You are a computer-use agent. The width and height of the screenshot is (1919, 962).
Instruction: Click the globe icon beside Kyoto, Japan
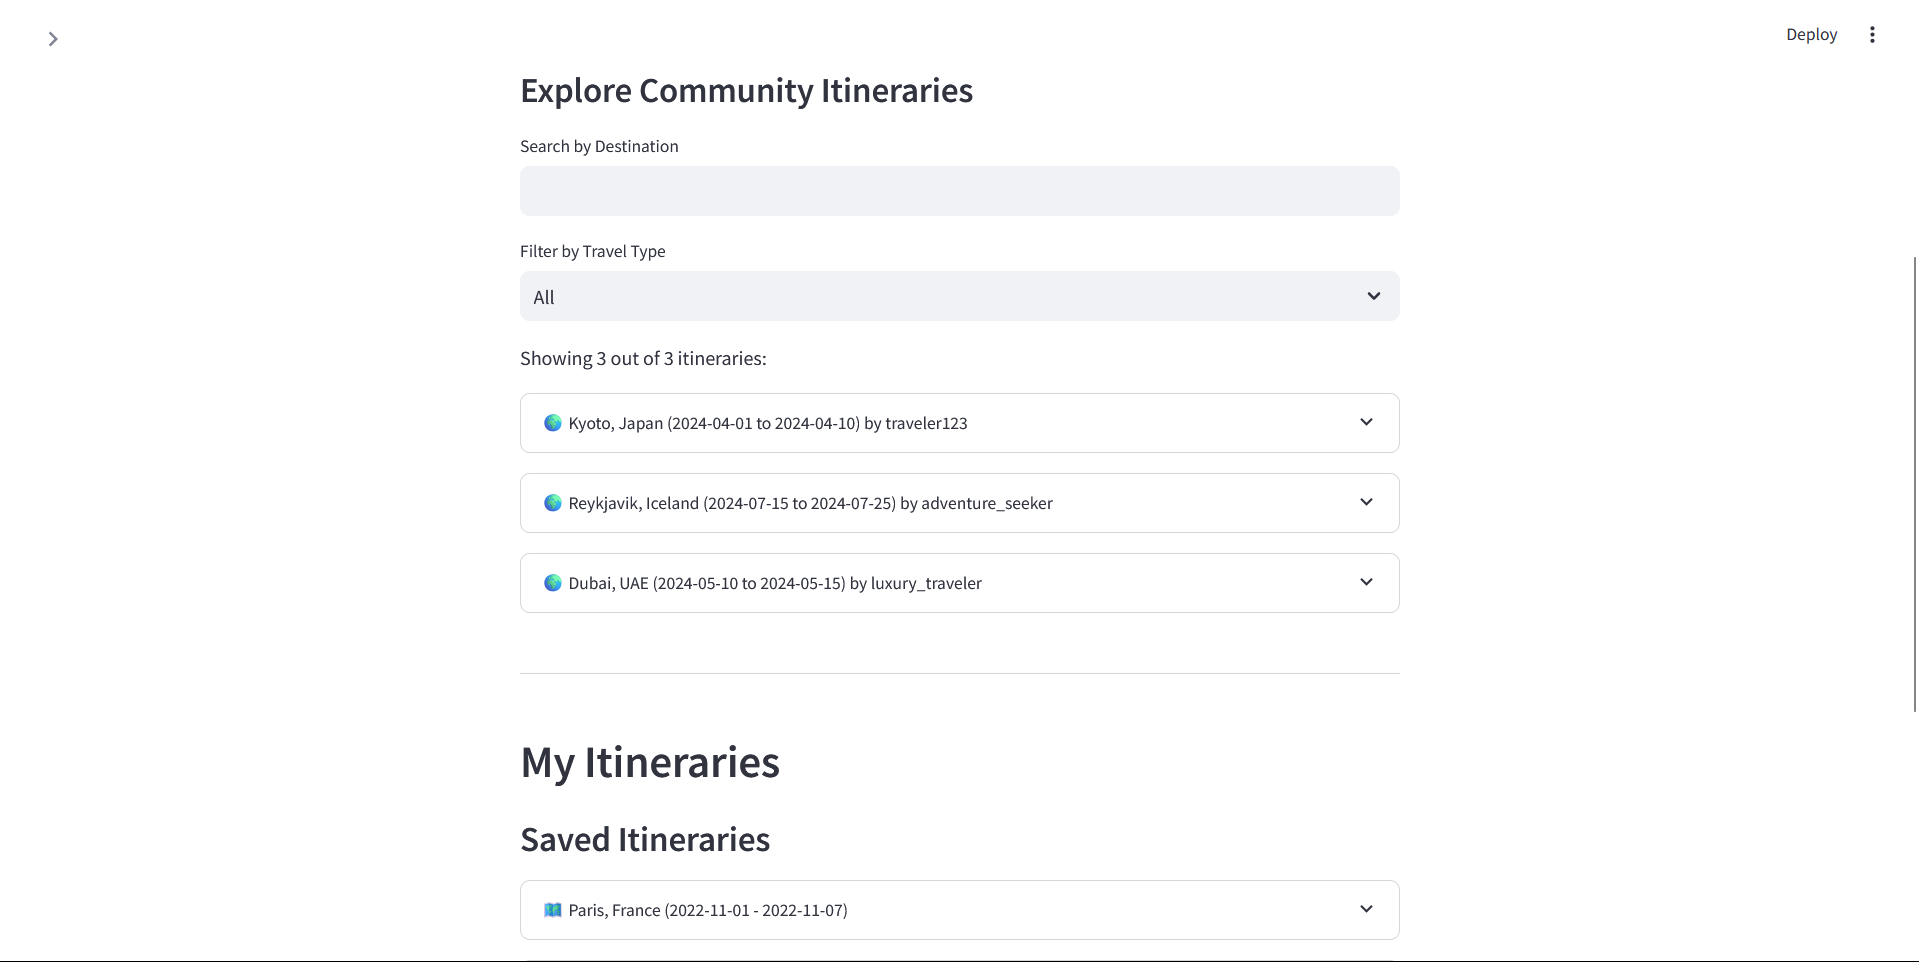pyautogui.click(x=552, y=423)
